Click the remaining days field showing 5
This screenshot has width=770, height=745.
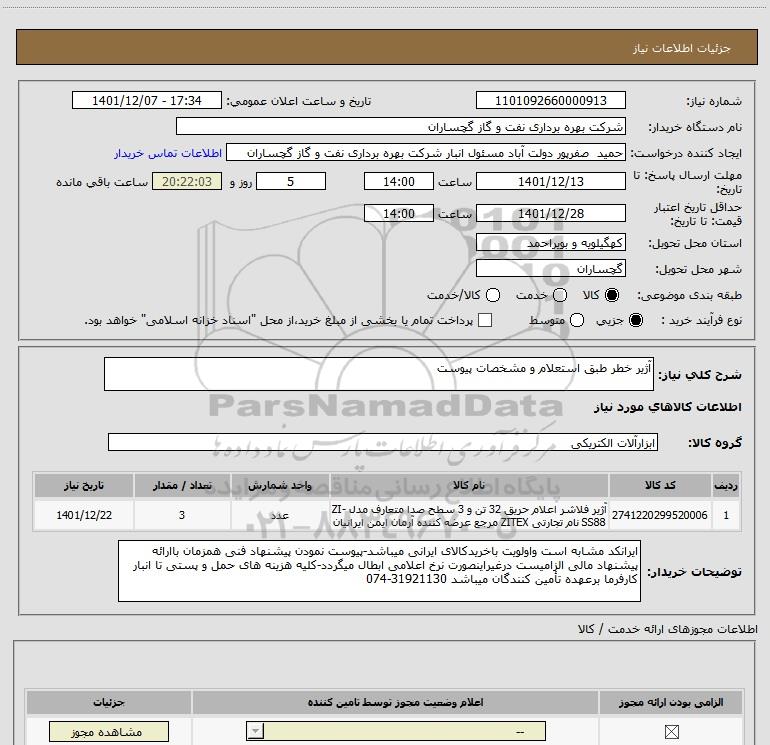point(291,181)
